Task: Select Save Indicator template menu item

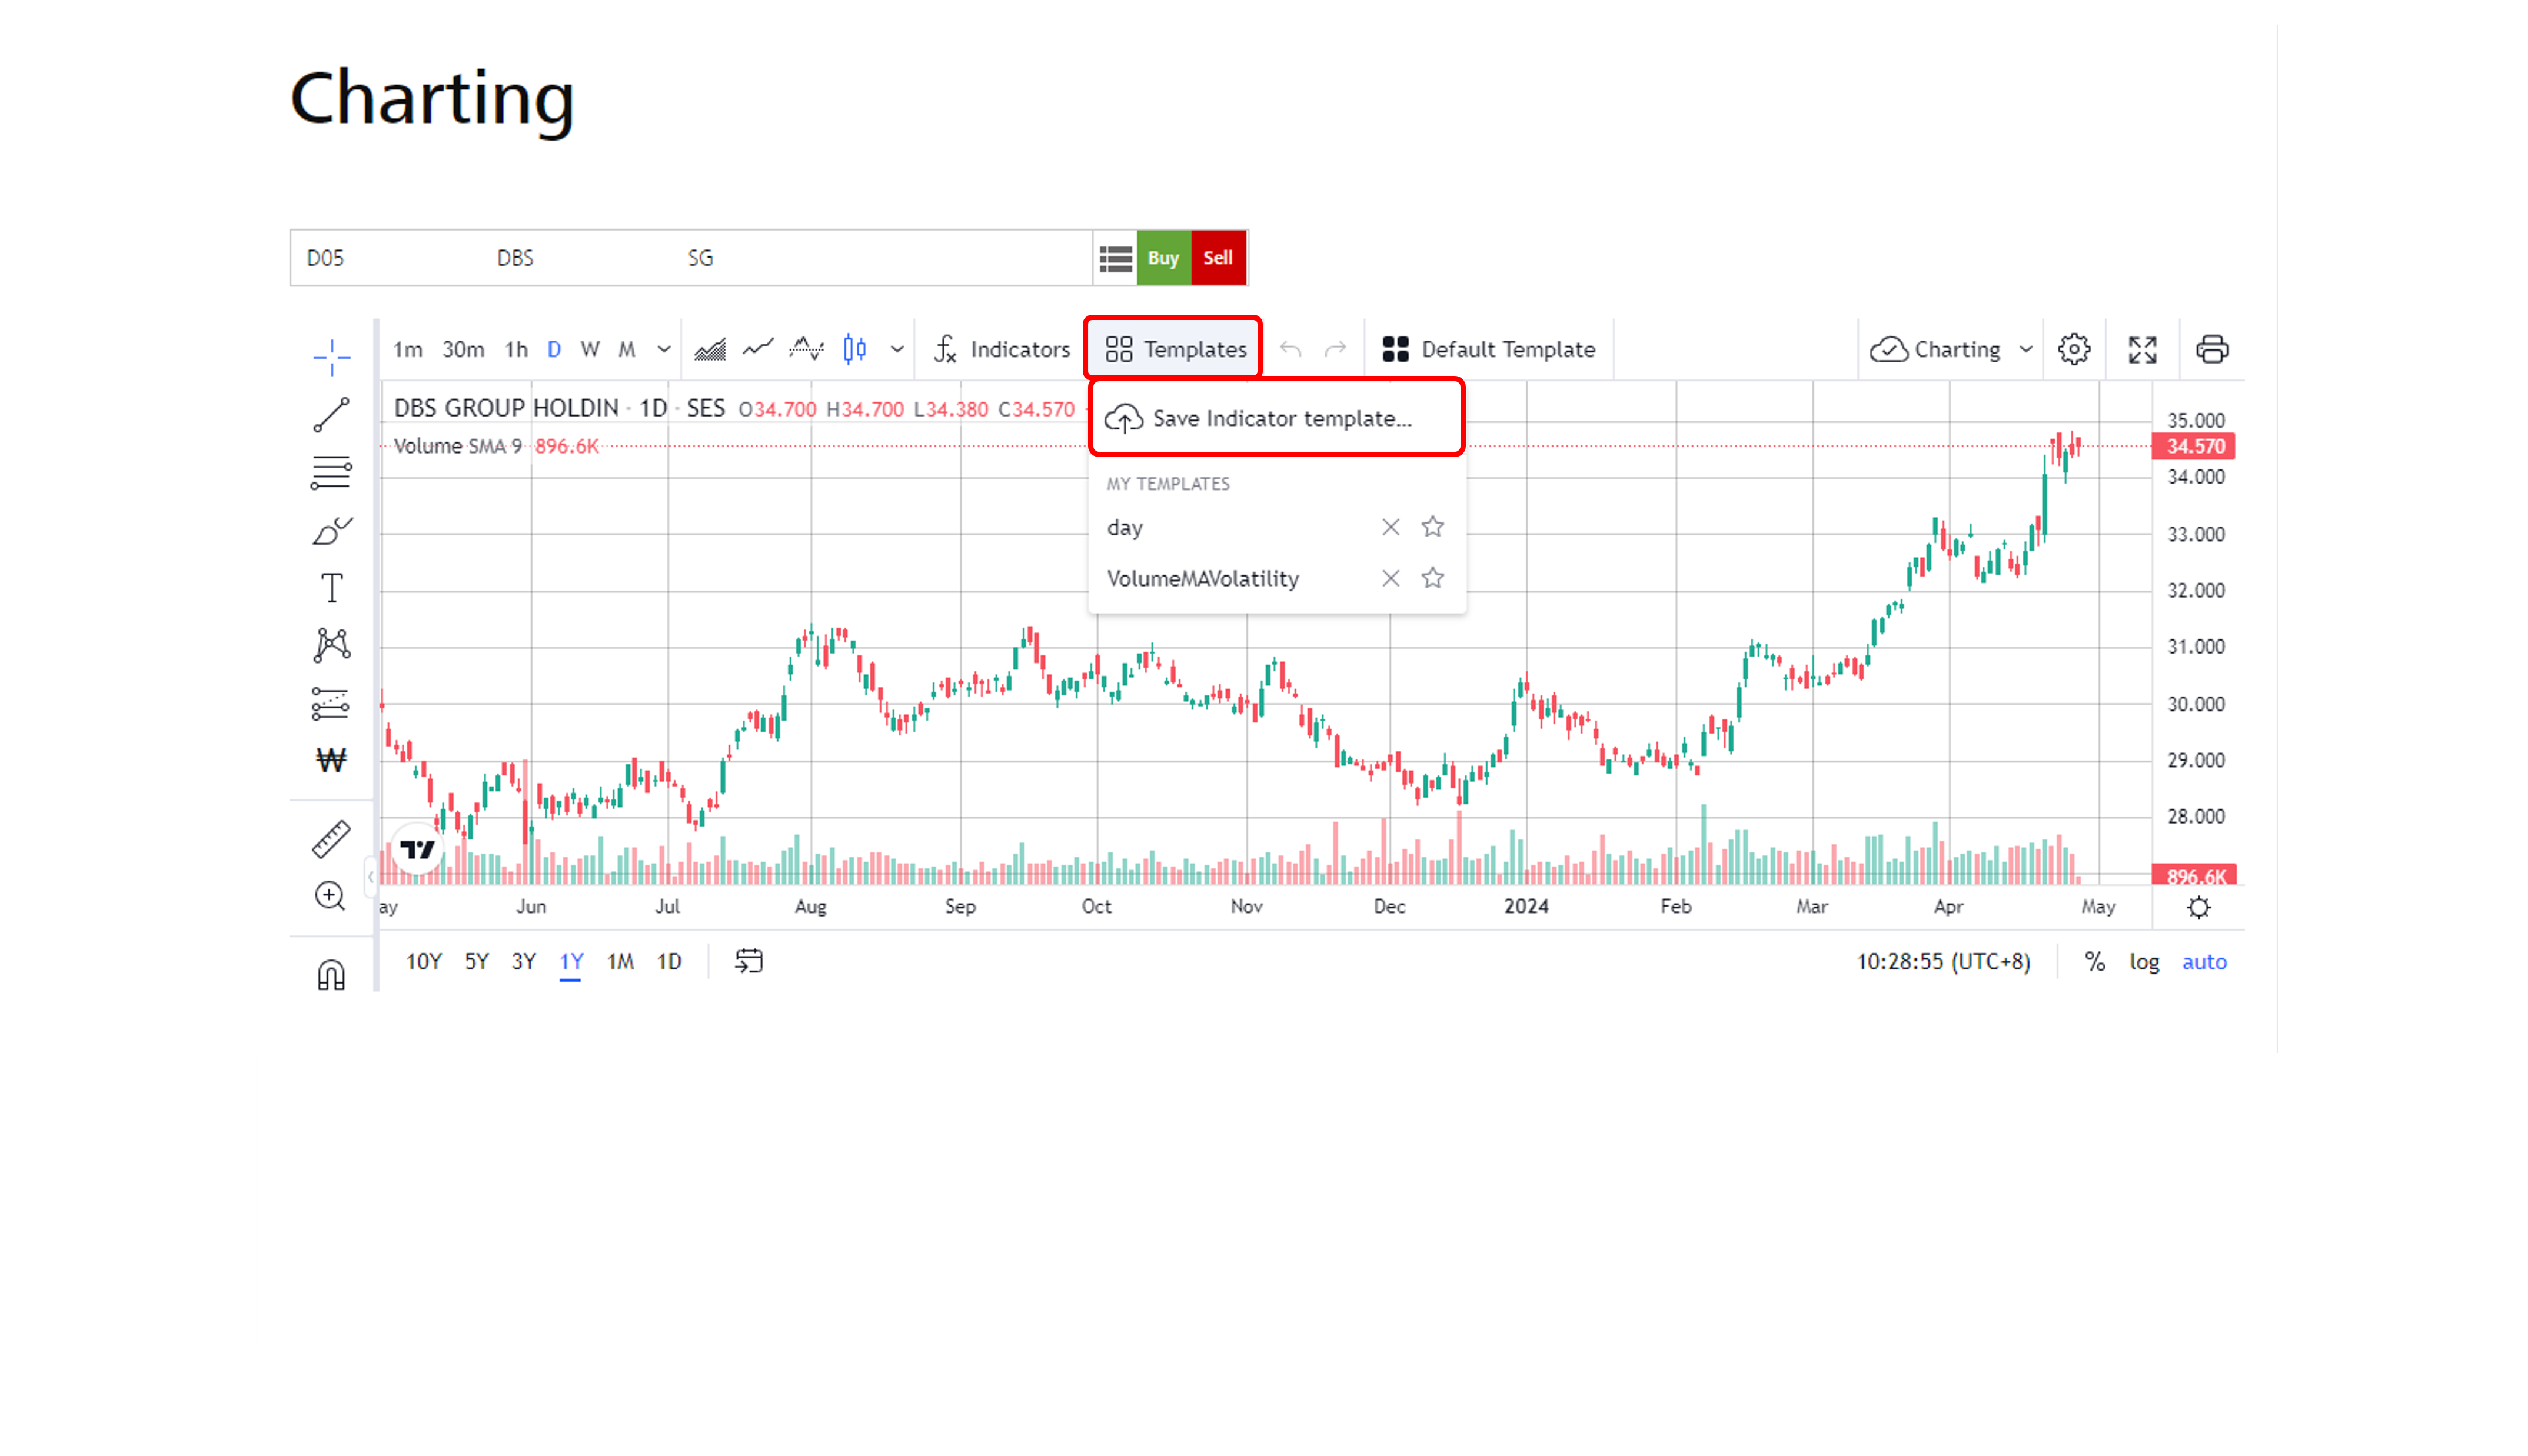Action: [x=1277, y=418]
